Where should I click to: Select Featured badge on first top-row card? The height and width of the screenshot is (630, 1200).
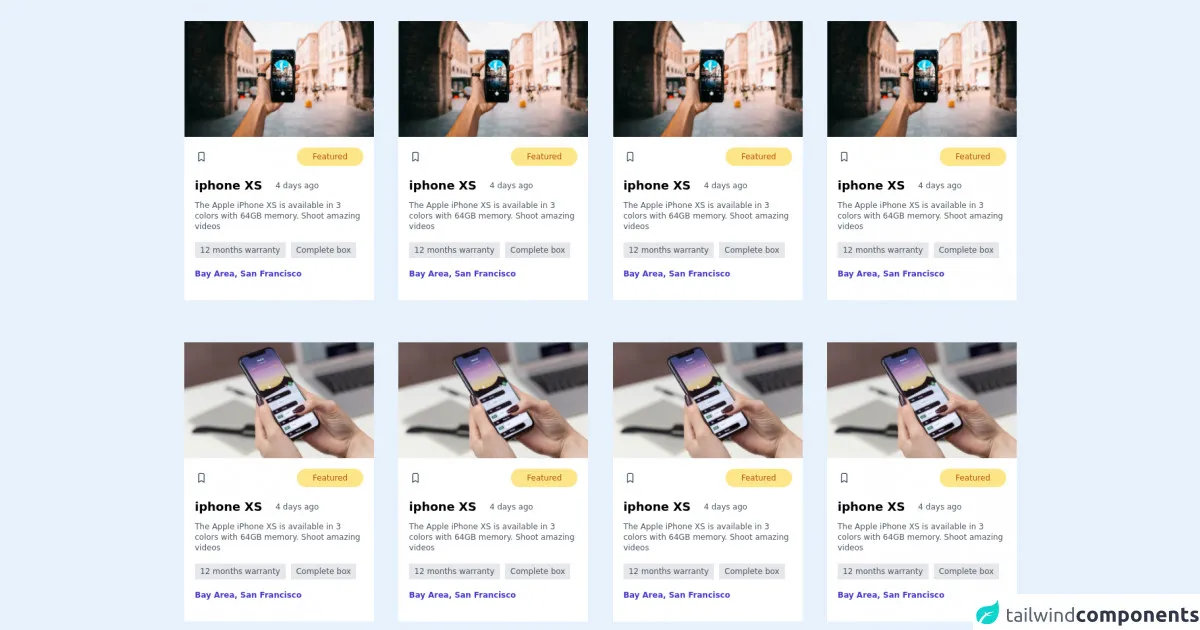tap(330, 157)
